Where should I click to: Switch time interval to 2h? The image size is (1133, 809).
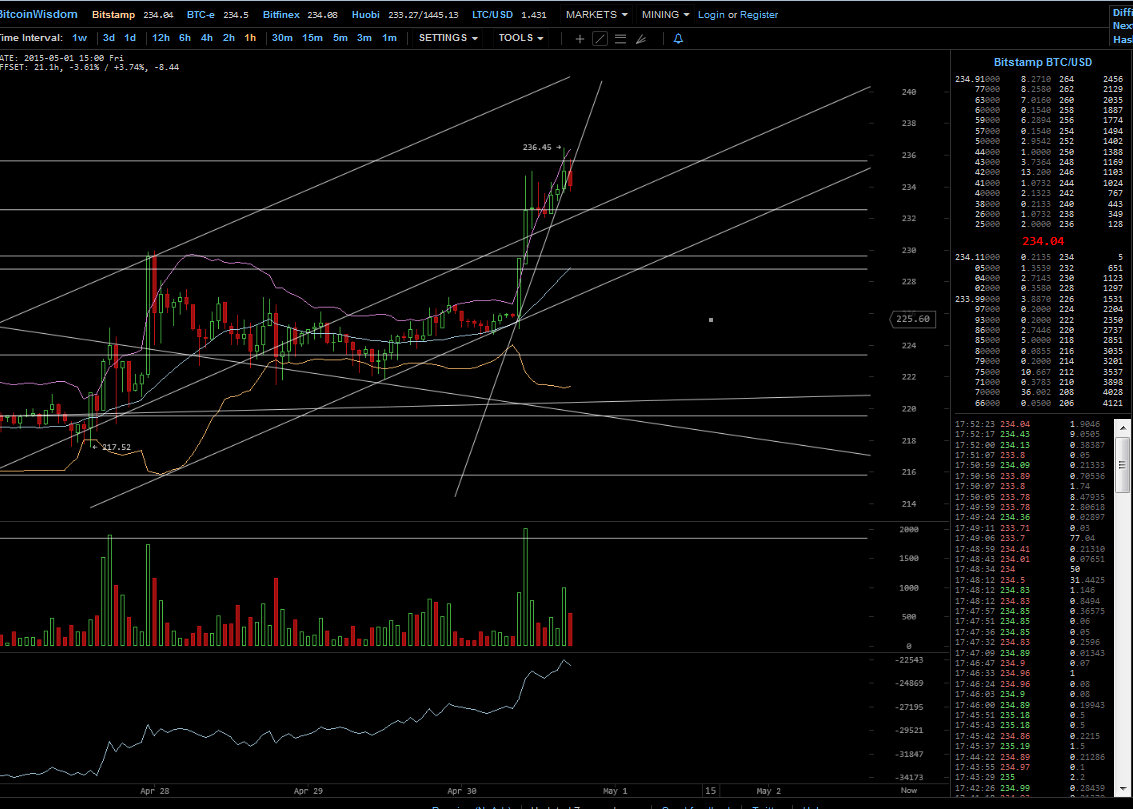click(x=228, y=38)
